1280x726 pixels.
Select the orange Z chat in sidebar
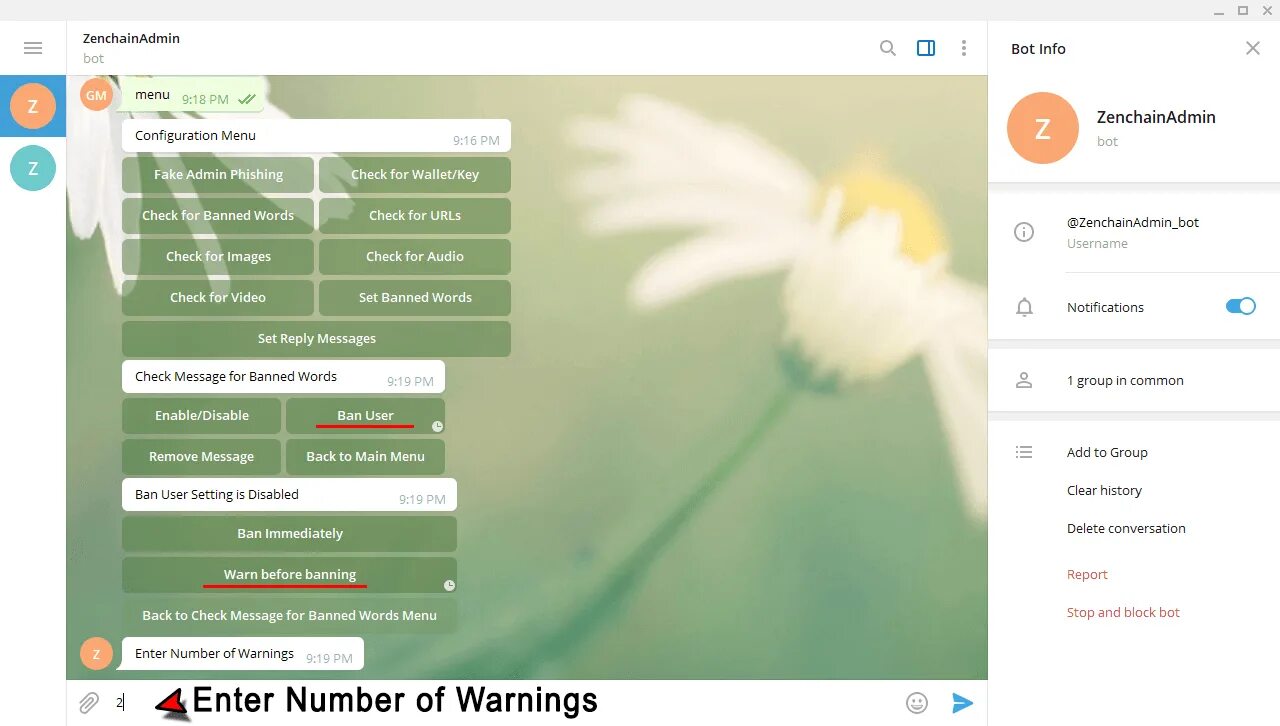(33, 106)
